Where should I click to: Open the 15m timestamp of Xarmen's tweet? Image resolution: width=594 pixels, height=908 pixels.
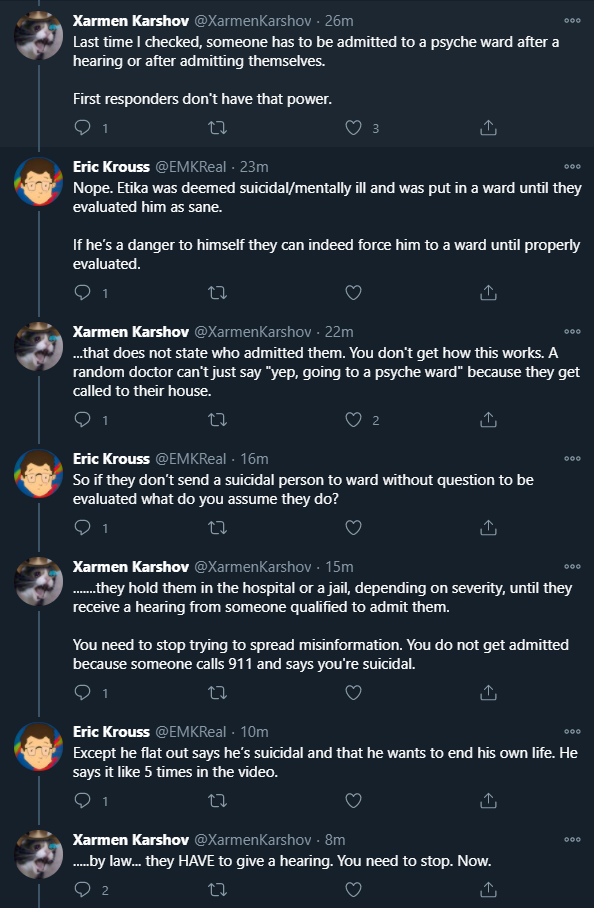pyautogui.click(x=339, y=567)
